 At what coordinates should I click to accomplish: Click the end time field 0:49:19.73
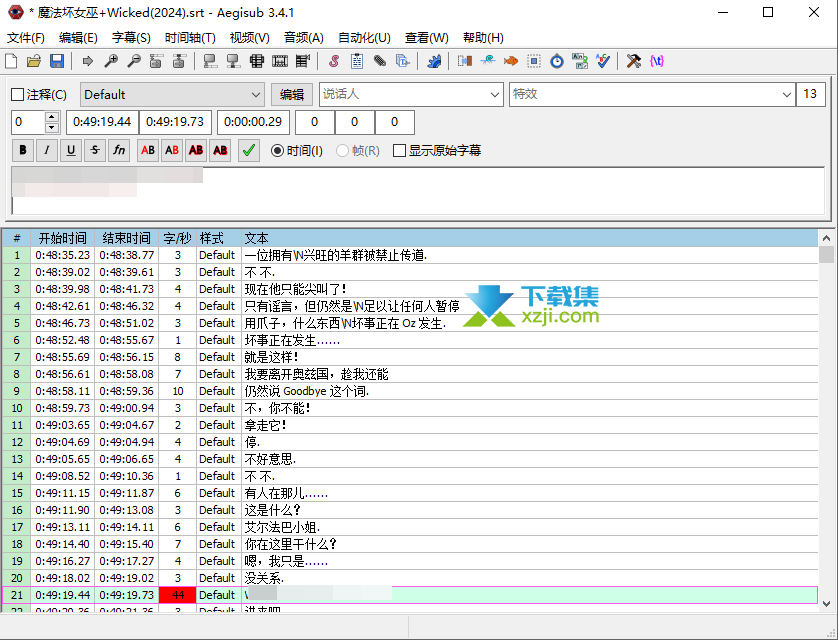click(x=175, y=122)
